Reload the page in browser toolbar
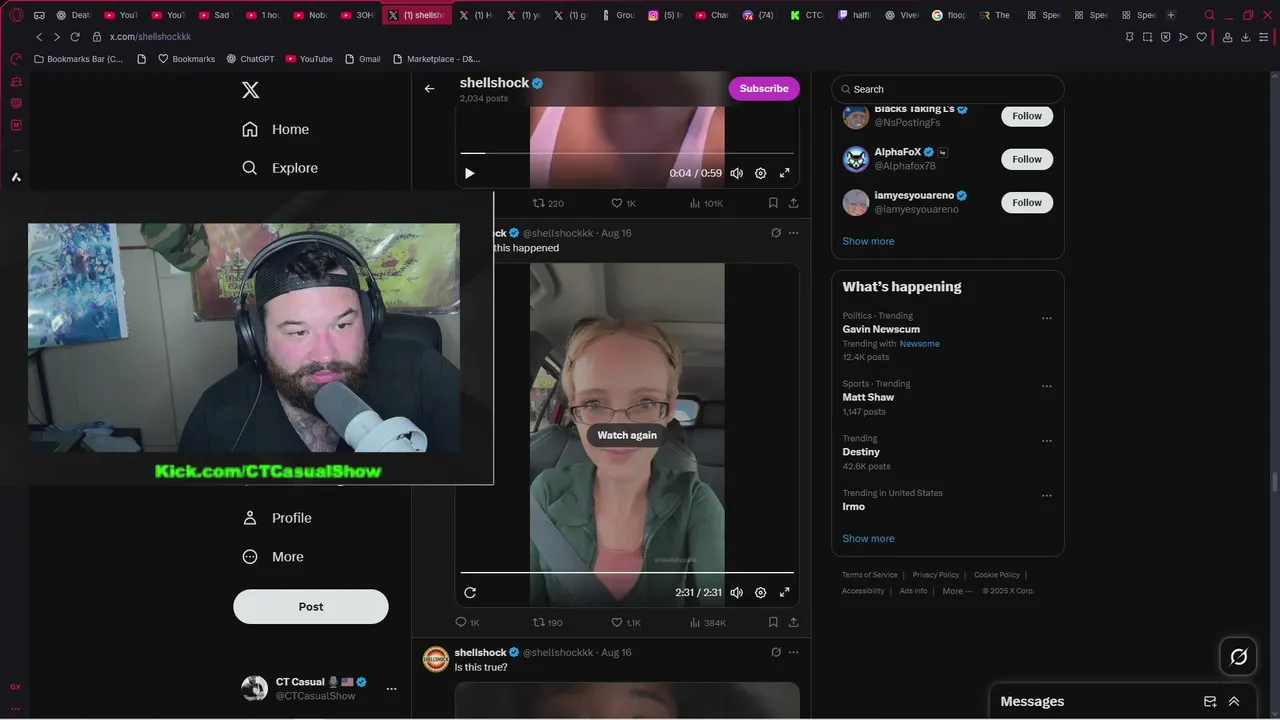Viewport: 1280px width, 720px height. pyautogui.click(x=74, y=37)
